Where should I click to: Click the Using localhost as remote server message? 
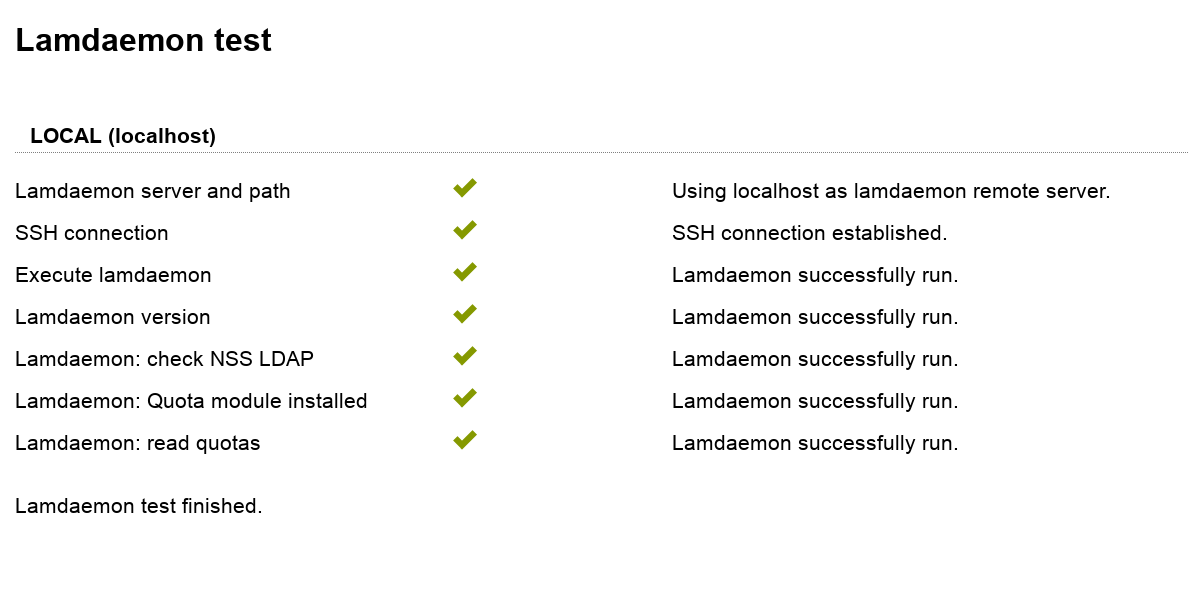(x=891, y=191)
